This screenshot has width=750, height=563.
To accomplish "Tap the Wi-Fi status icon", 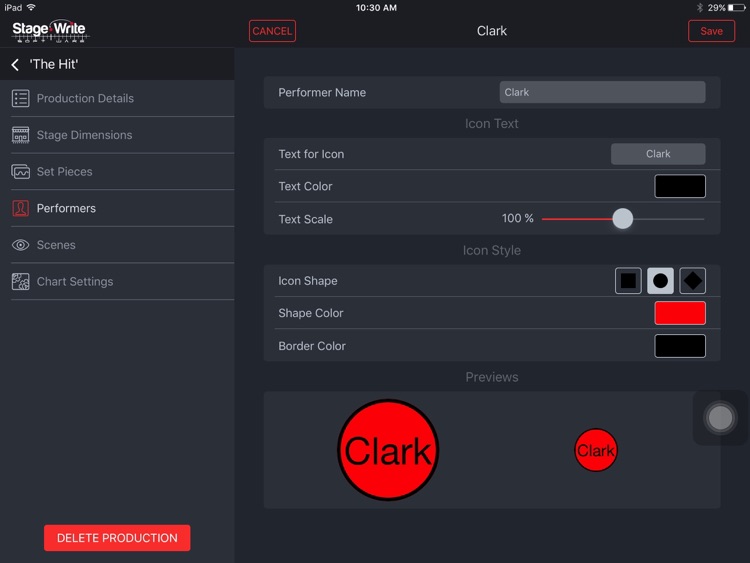I will [x=31, y=7].
